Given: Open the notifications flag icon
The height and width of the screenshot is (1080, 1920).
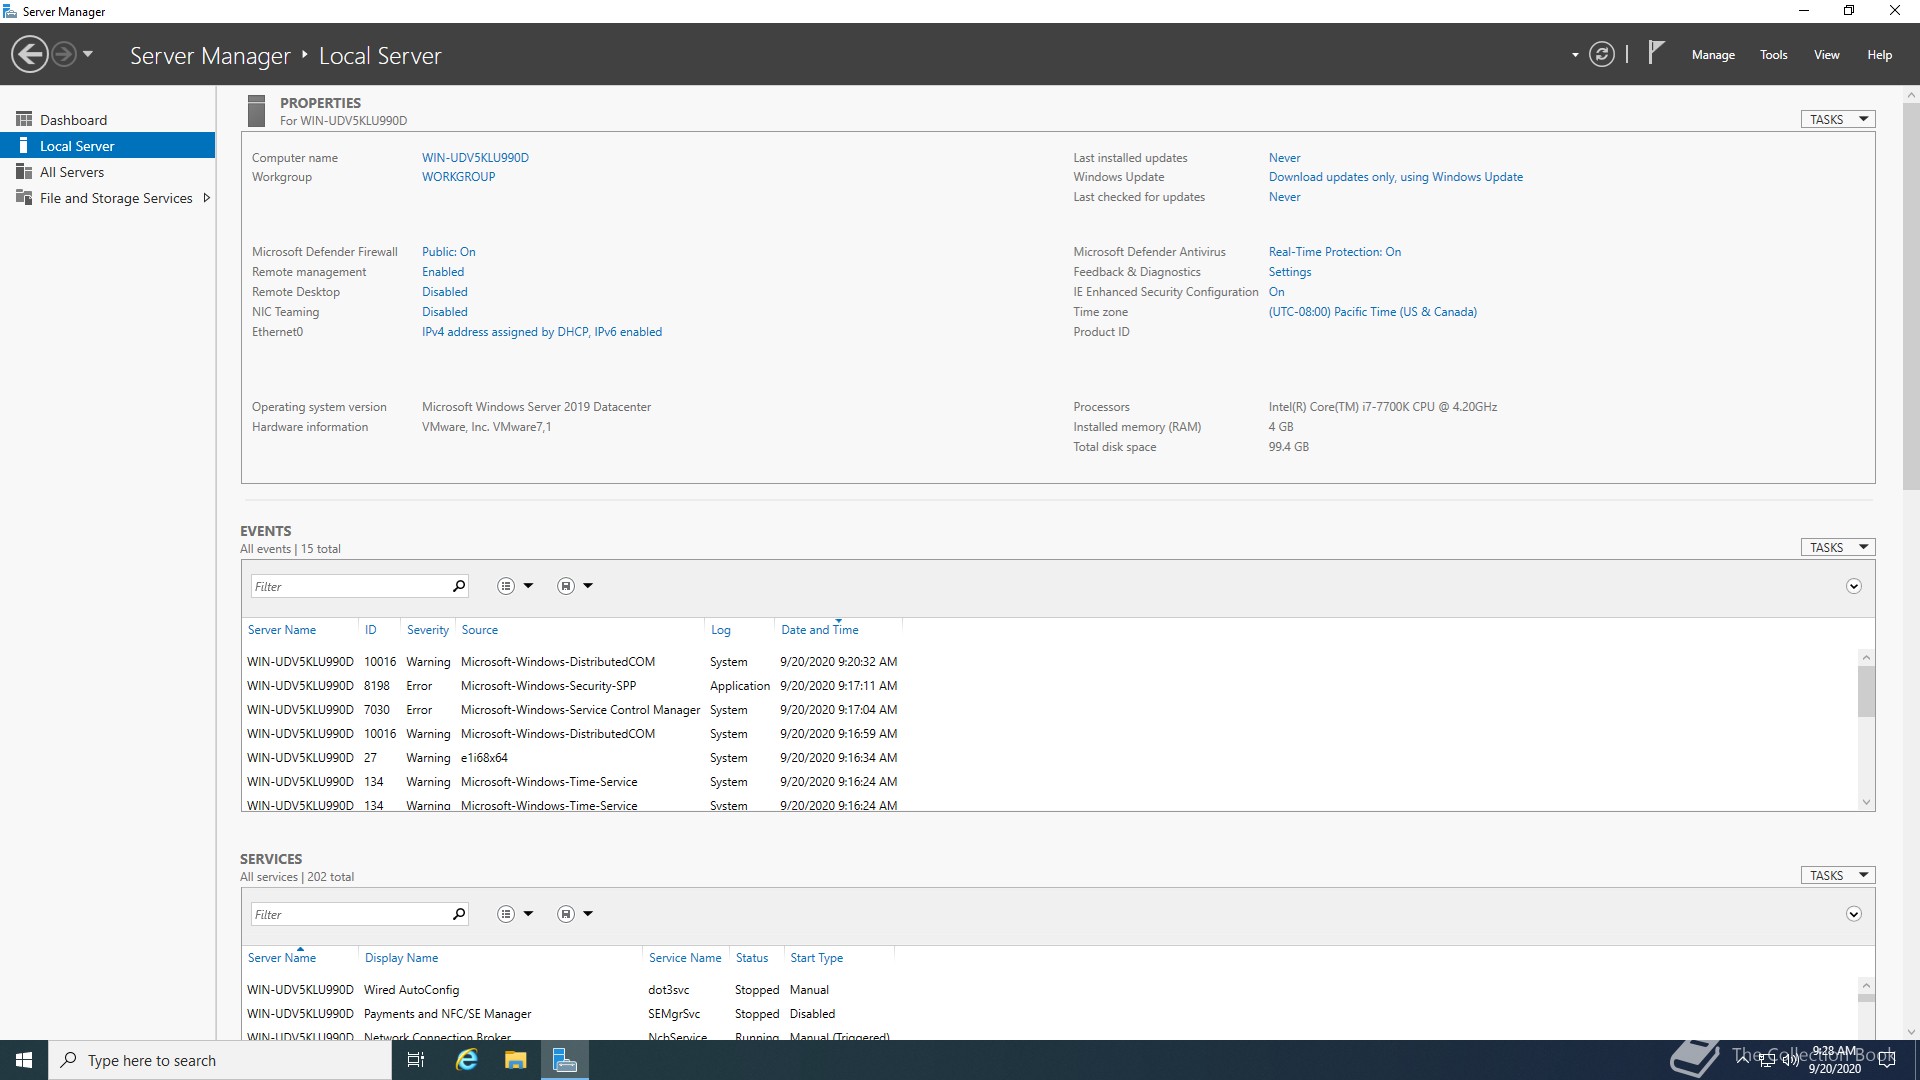Looking at the screenshot, I should (x=1656, y=52).
